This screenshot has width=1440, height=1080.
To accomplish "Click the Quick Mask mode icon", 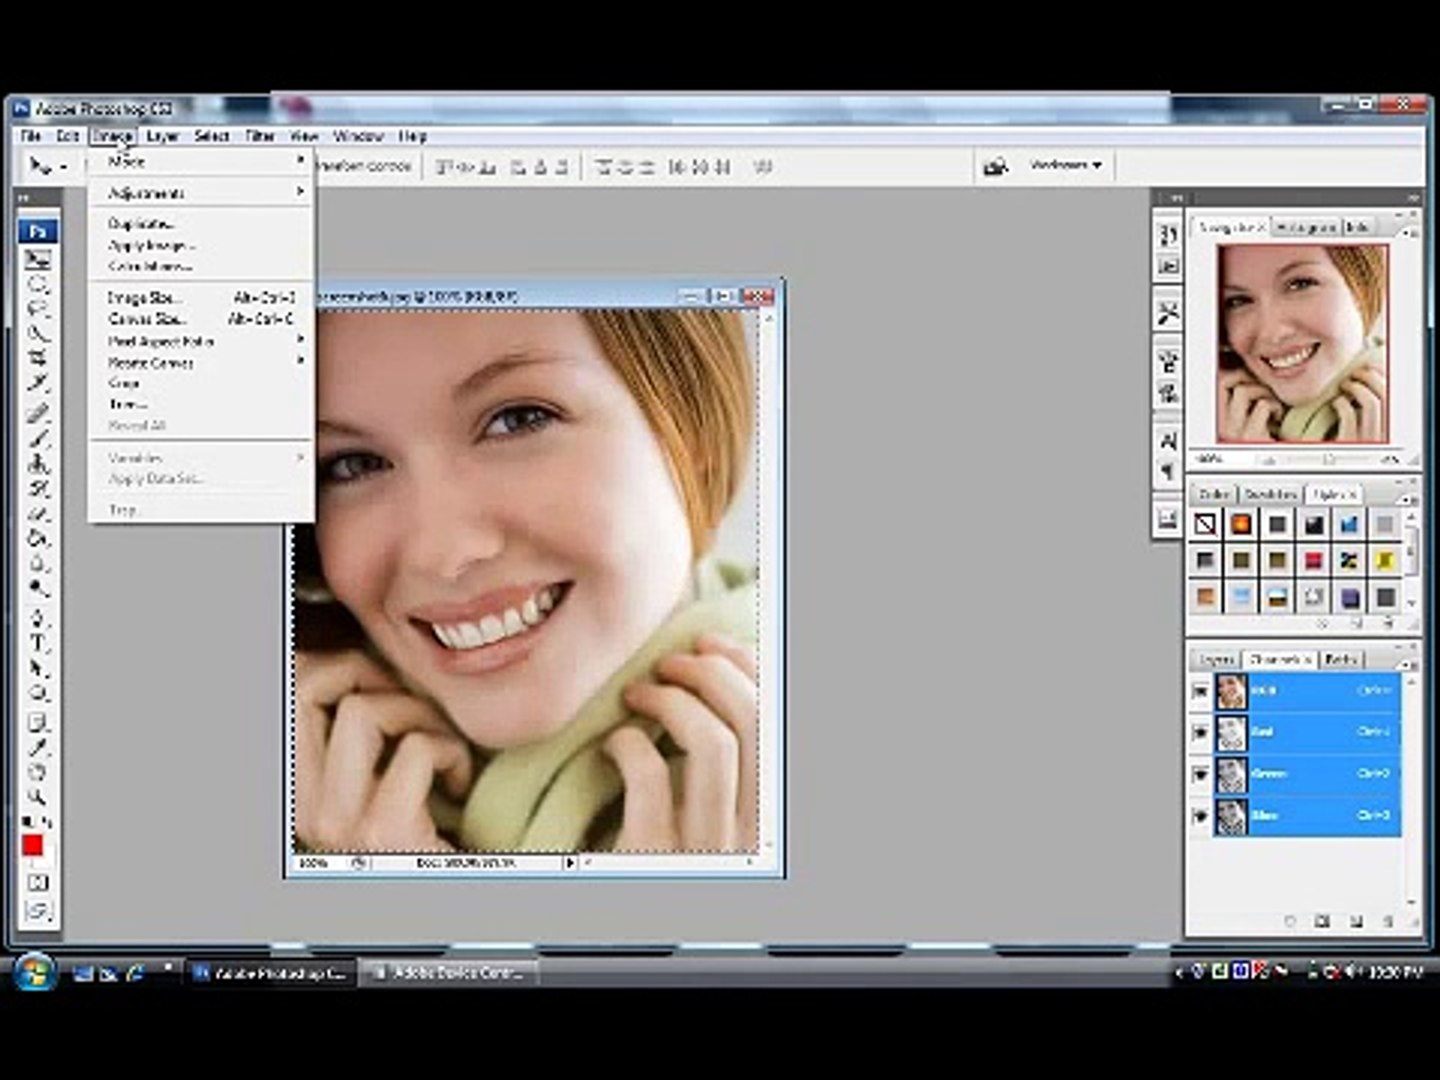I will pyautogui.click(x=38, y=883).
